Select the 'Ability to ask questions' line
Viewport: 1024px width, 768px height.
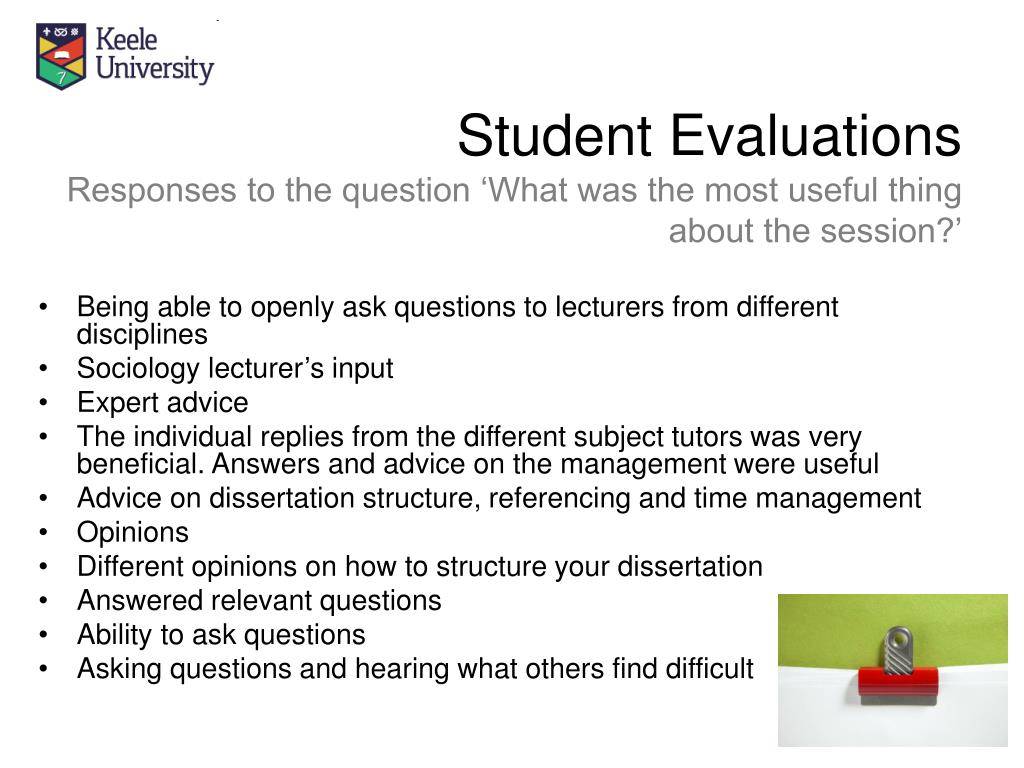[221, 635]
